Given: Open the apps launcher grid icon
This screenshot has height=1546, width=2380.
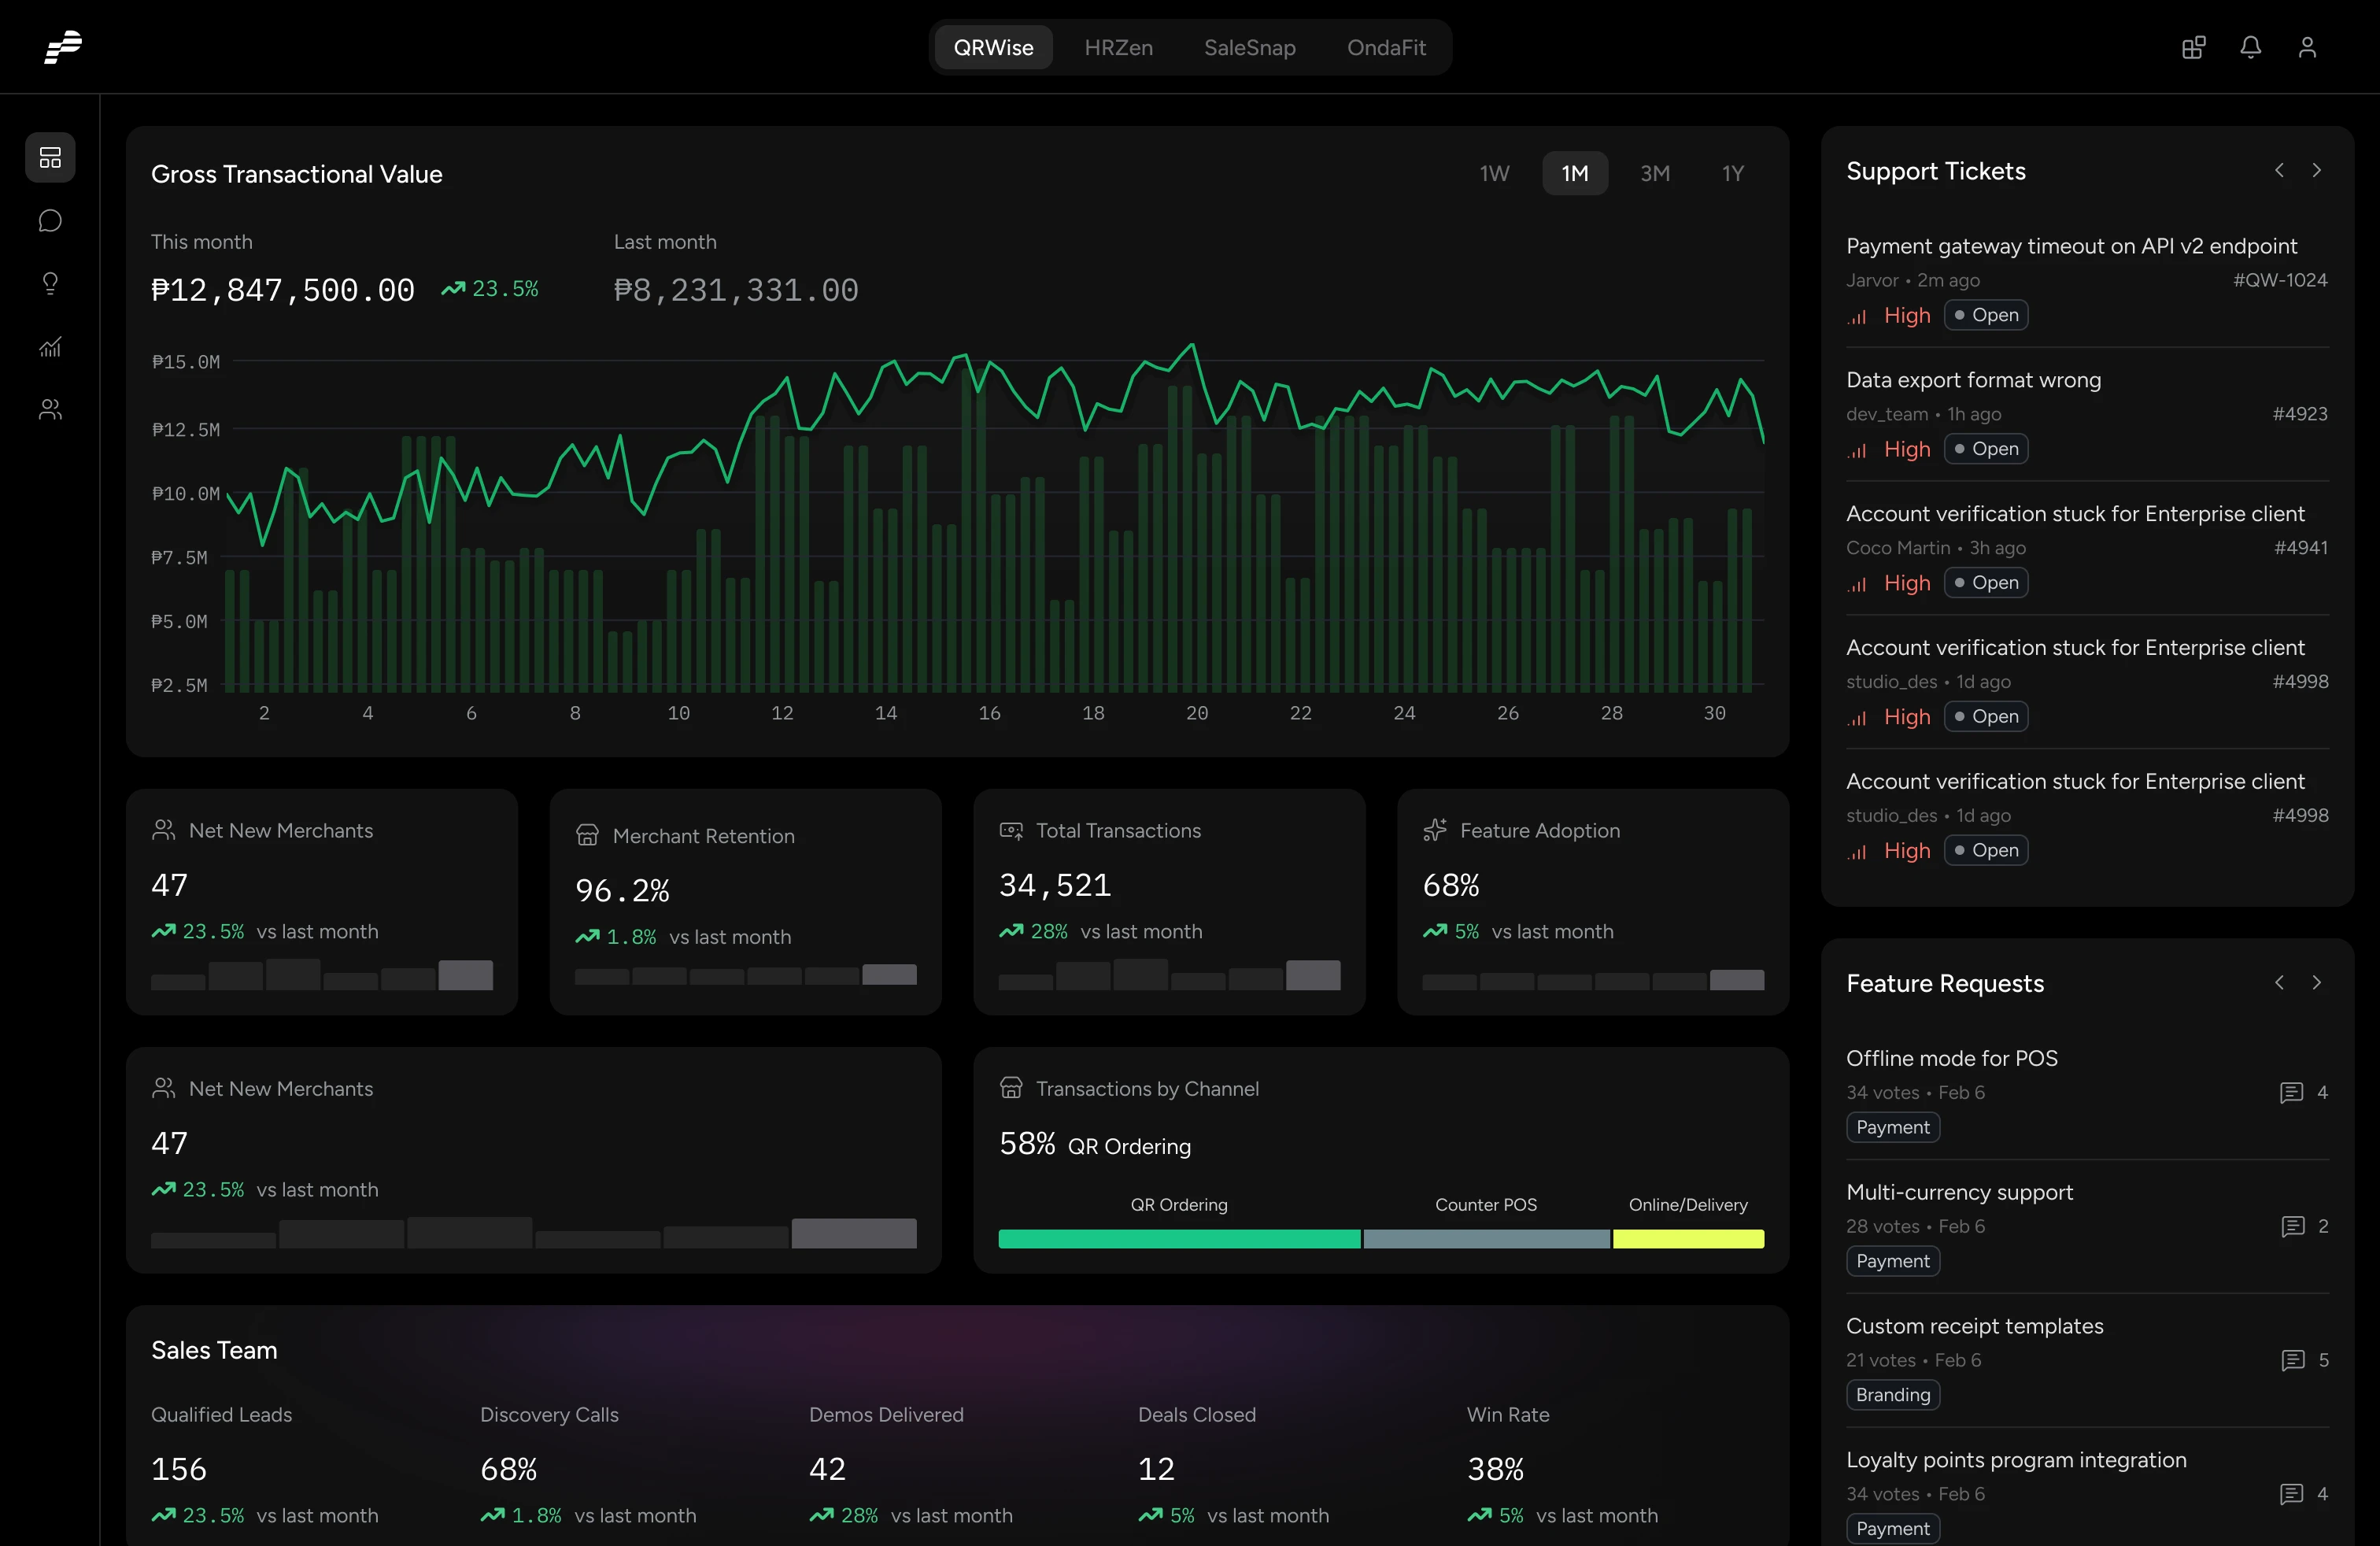Looking at the screenshot, I should tap(2193, 47).
